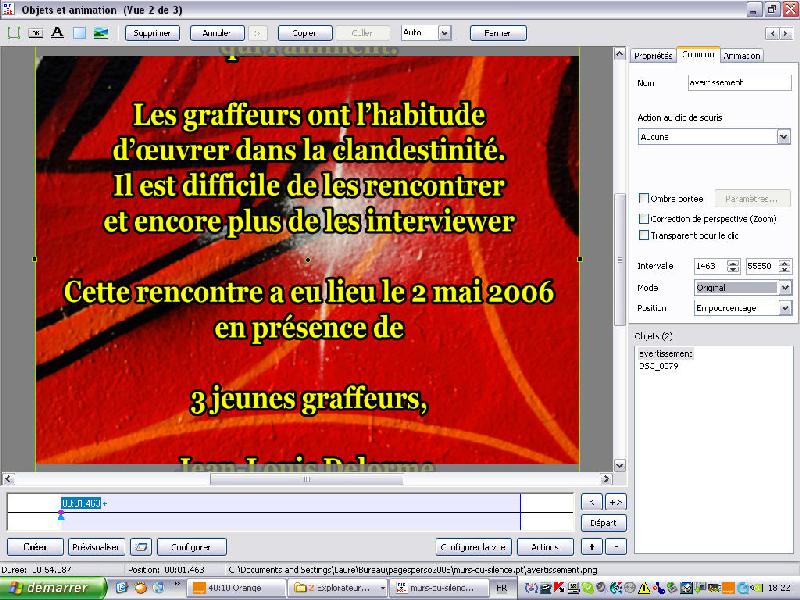This screenshot has height=600, width=800.
Task: Click the small redo arrow next to Annuler
Action: (258, 33)
